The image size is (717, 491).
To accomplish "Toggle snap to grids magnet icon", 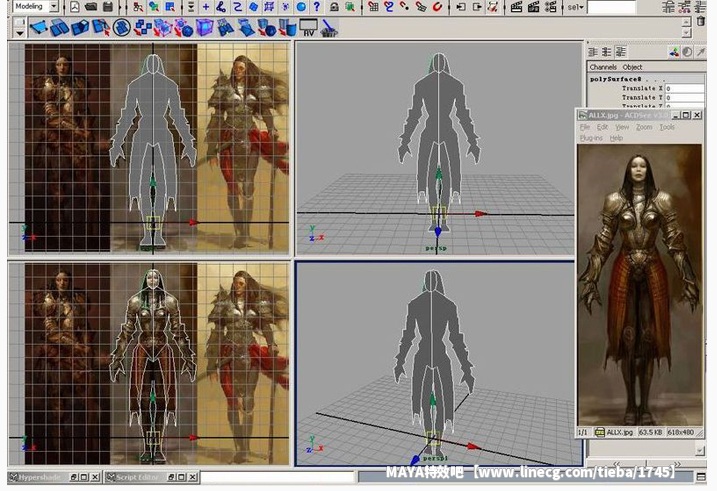I will [x=373, y=6].
